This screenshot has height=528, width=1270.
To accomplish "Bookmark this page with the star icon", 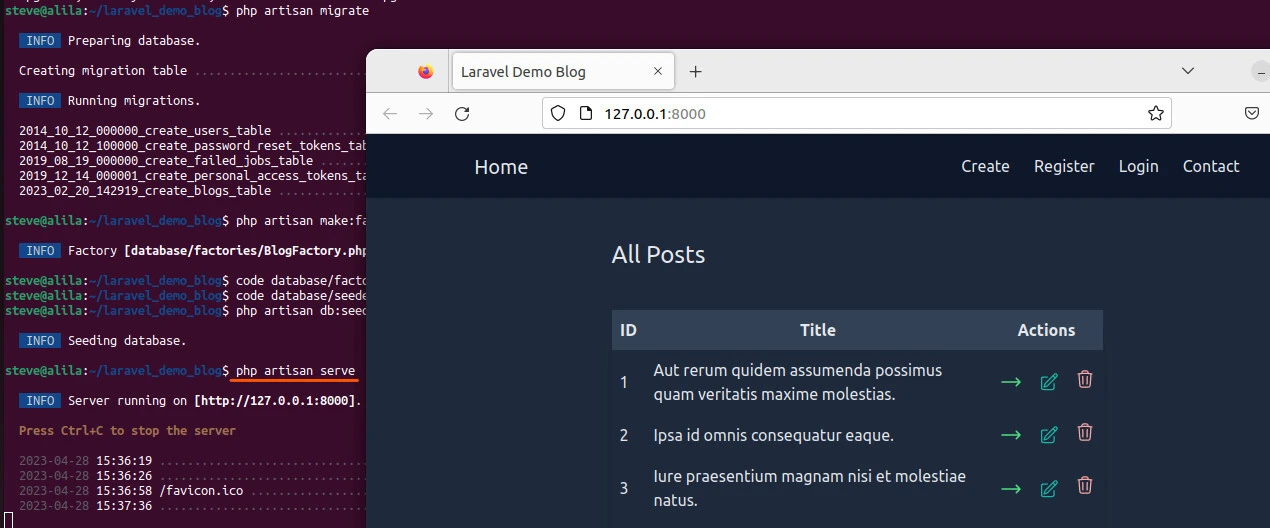I will (x=1156, y=114).
